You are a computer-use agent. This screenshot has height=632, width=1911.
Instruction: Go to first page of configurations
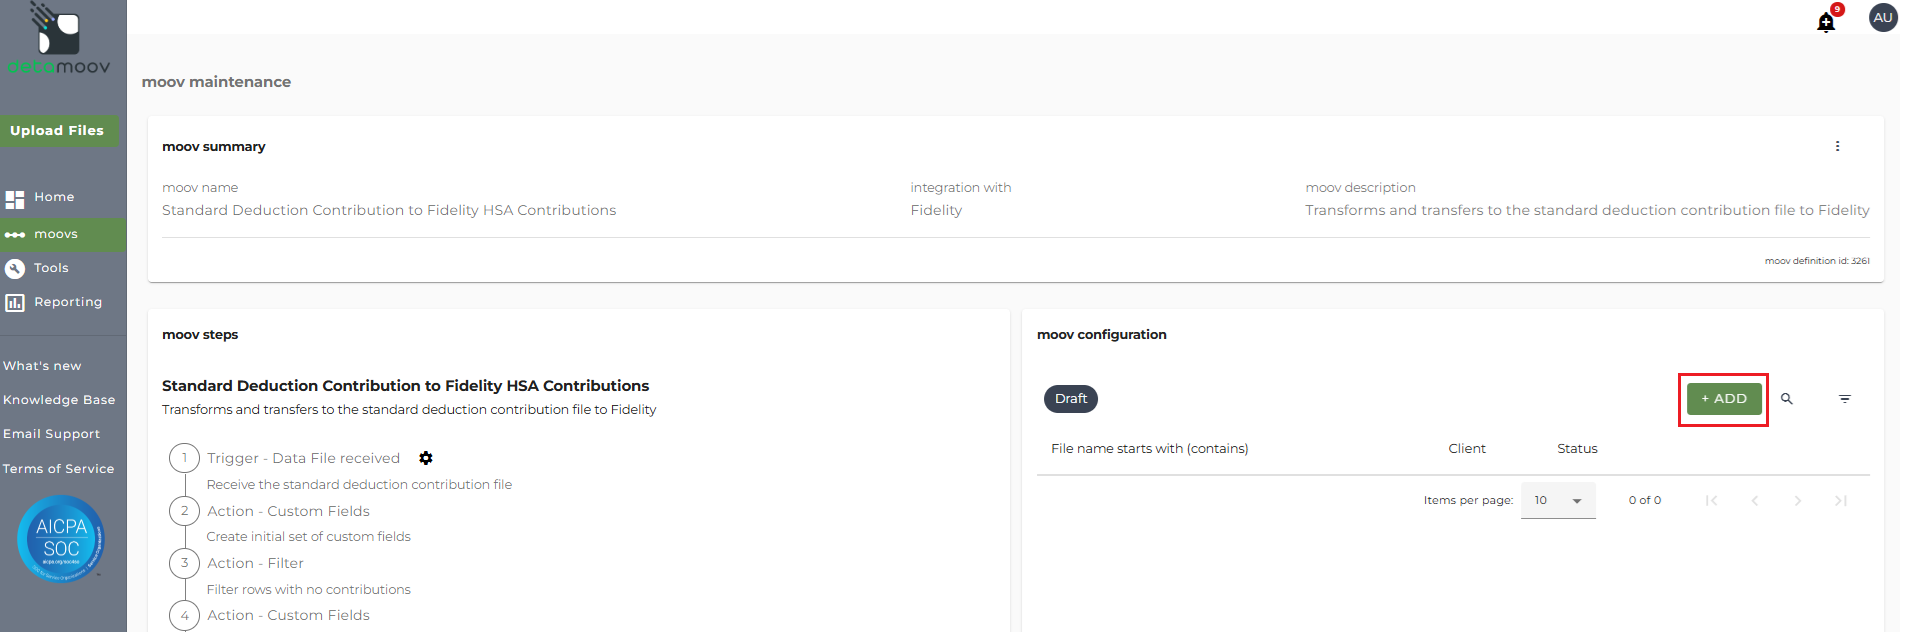1711,500
